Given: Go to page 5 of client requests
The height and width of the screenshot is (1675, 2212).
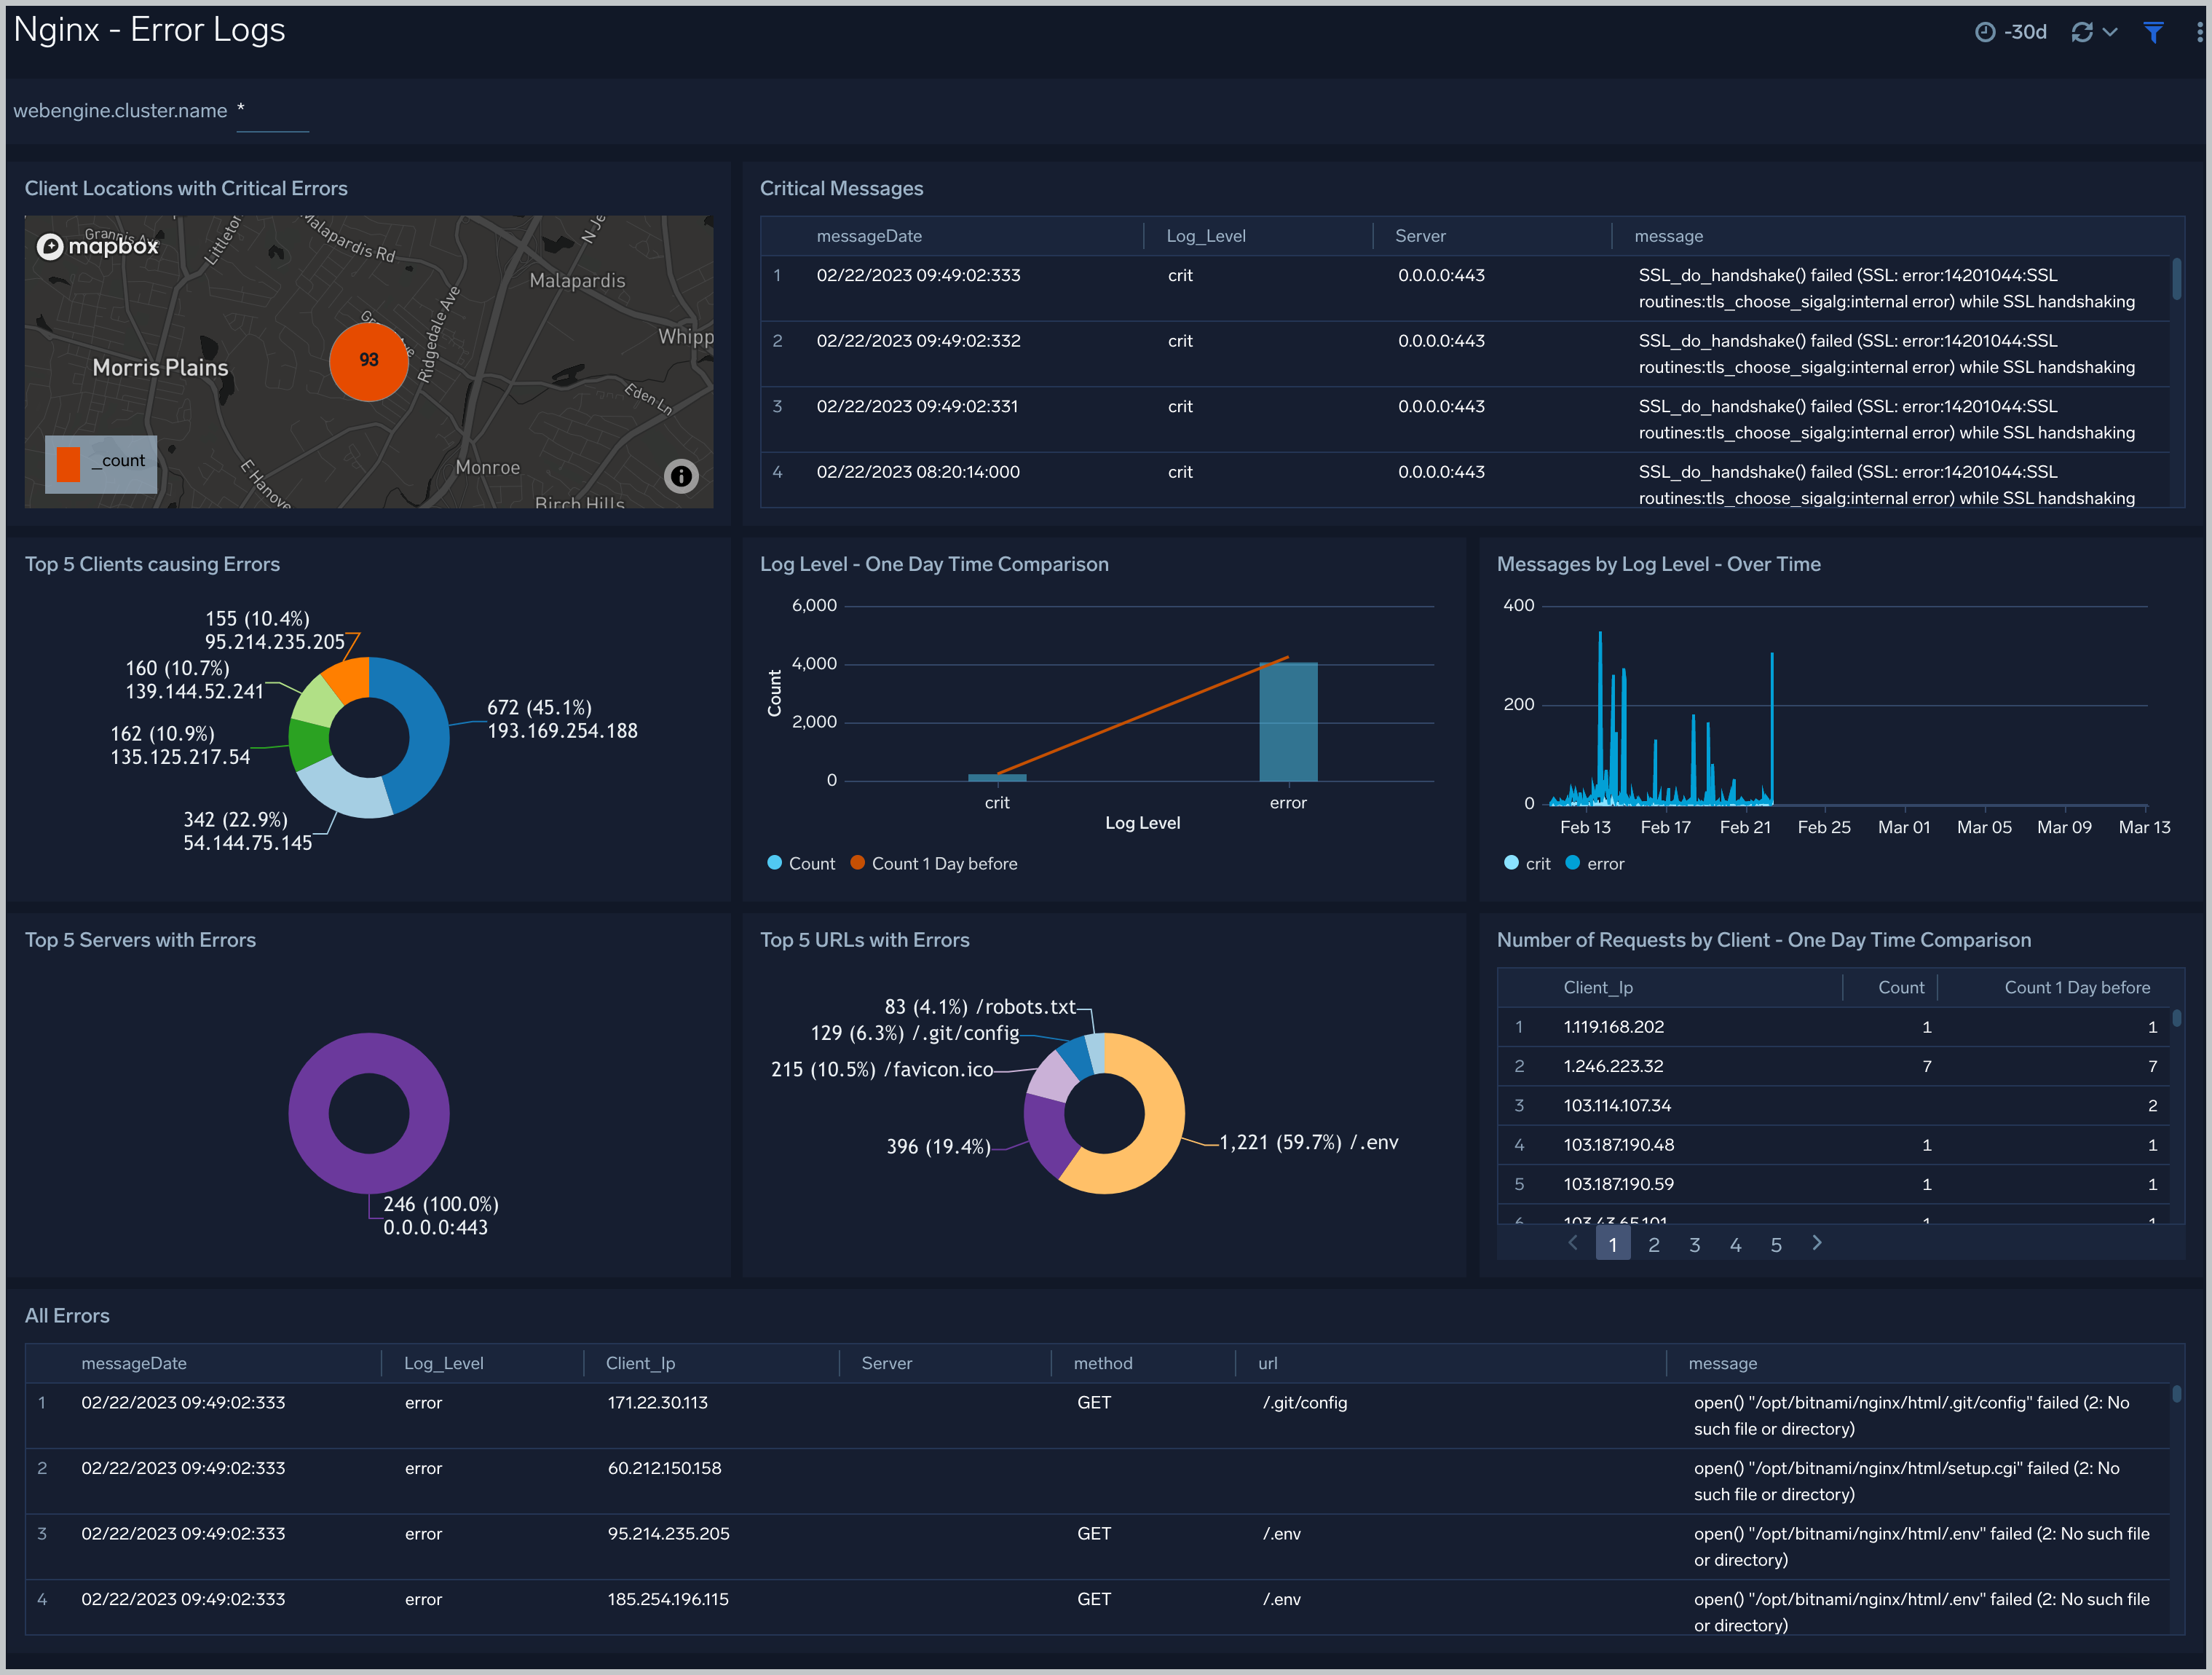Looking at the screenshot, I should click(1776, 1244).
